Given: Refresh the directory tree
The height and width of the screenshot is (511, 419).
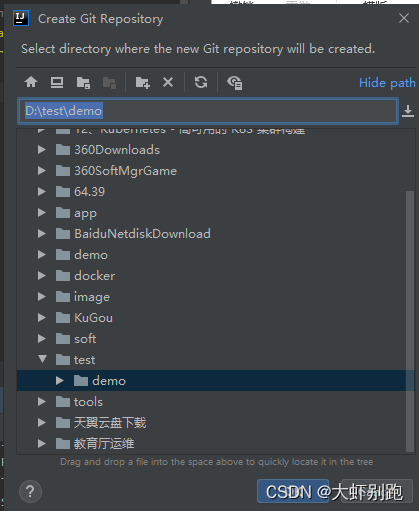Looking at the screenshot, I should coord(201,82).
